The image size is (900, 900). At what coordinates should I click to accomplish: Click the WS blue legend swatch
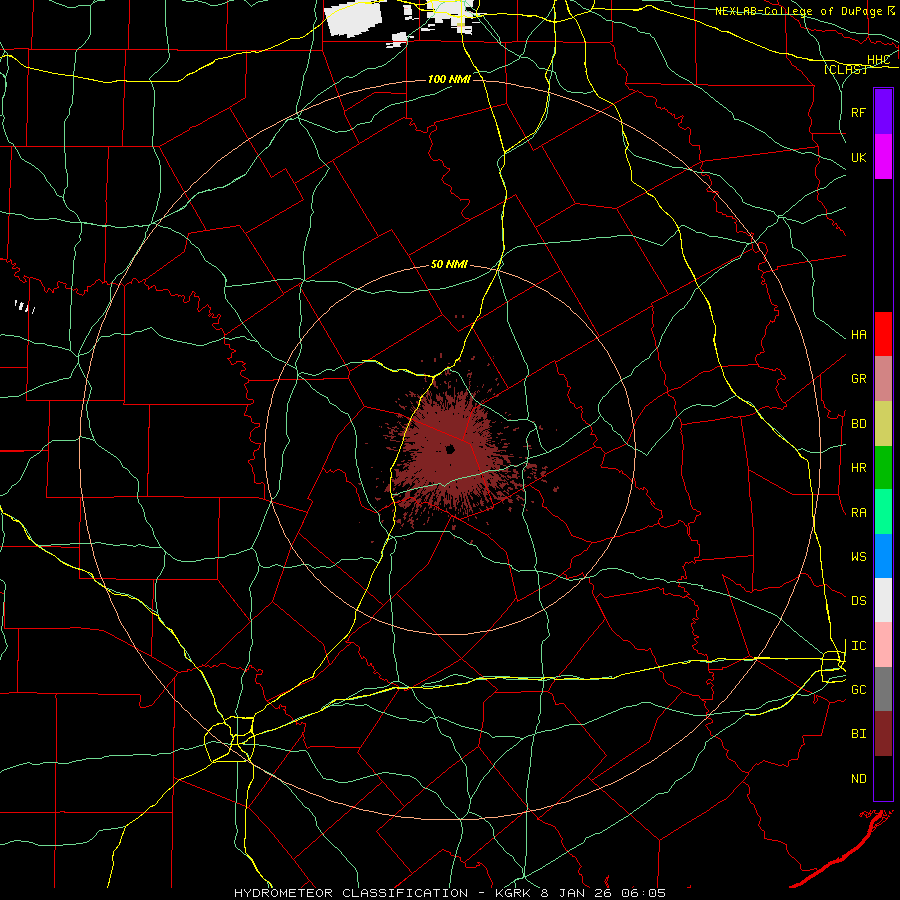click(x=883, y=556)
